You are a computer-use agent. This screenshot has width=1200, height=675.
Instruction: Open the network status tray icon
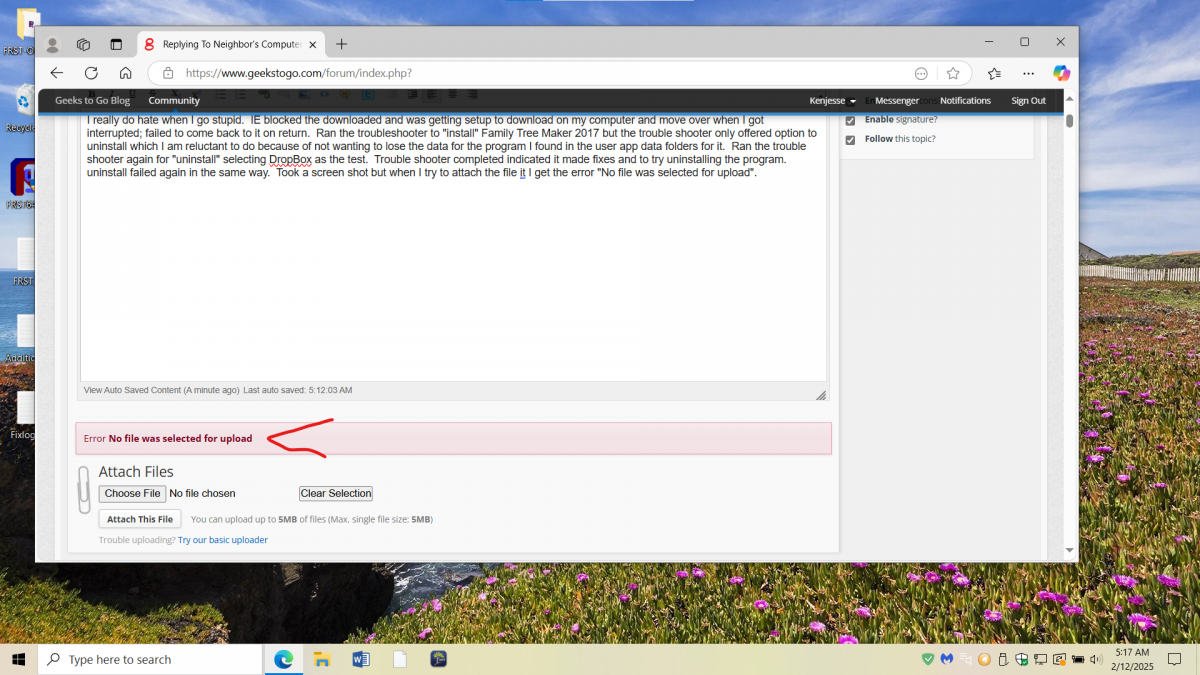click(x=1040, y=659)
